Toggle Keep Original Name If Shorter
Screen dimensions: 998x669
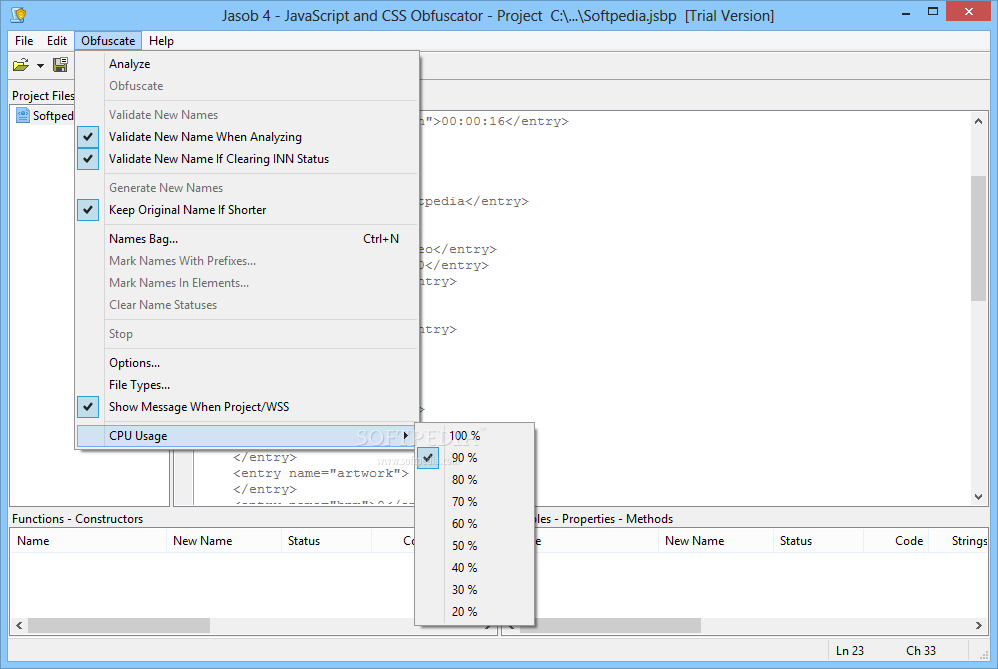coord(248,209)
